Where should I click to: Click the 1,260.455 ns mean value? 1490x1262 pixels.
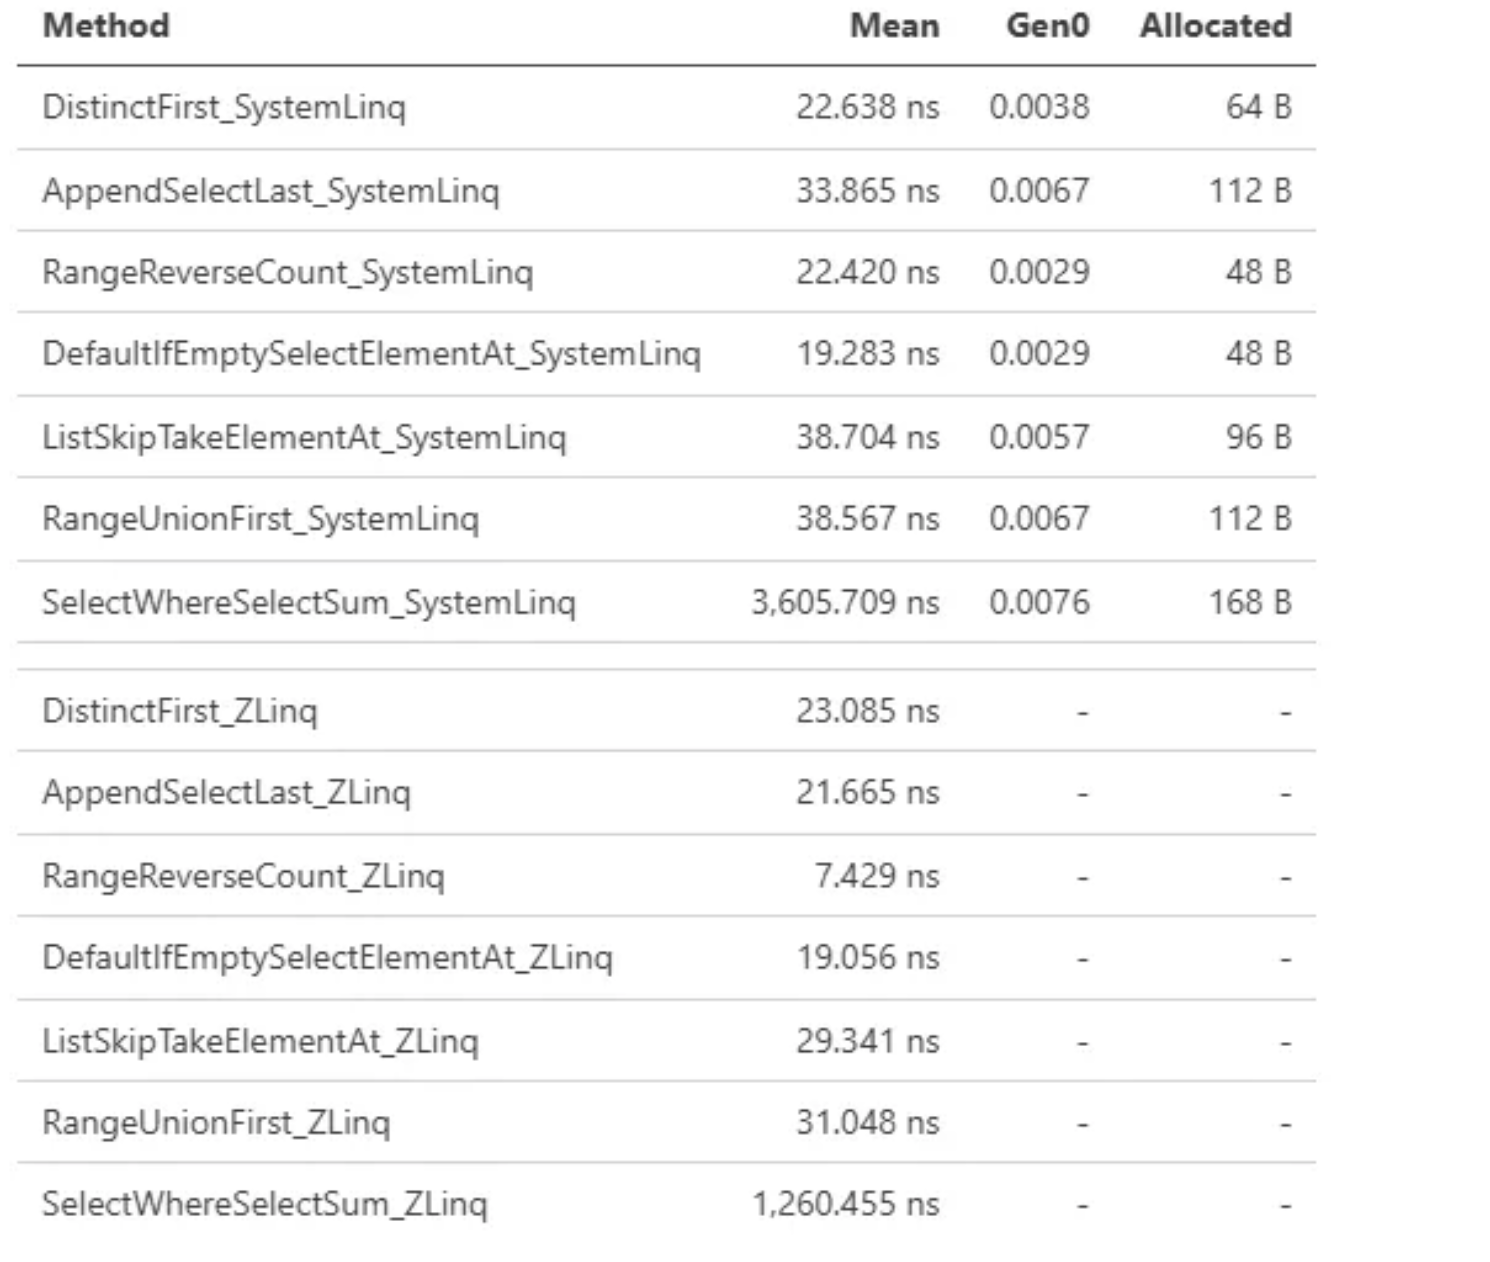[x=845, y=1204]
